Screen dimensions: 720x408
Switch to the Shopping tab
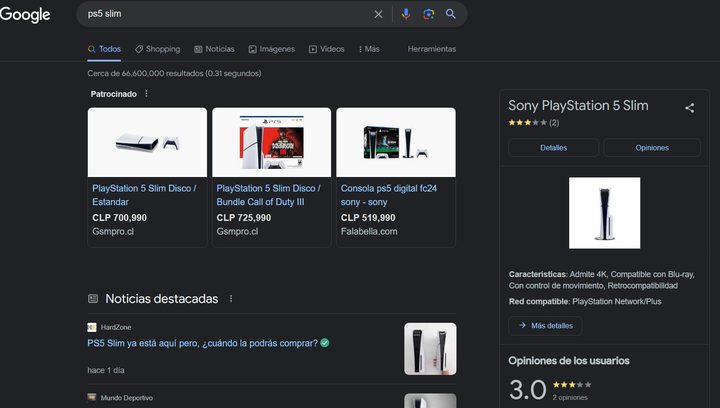157,49
